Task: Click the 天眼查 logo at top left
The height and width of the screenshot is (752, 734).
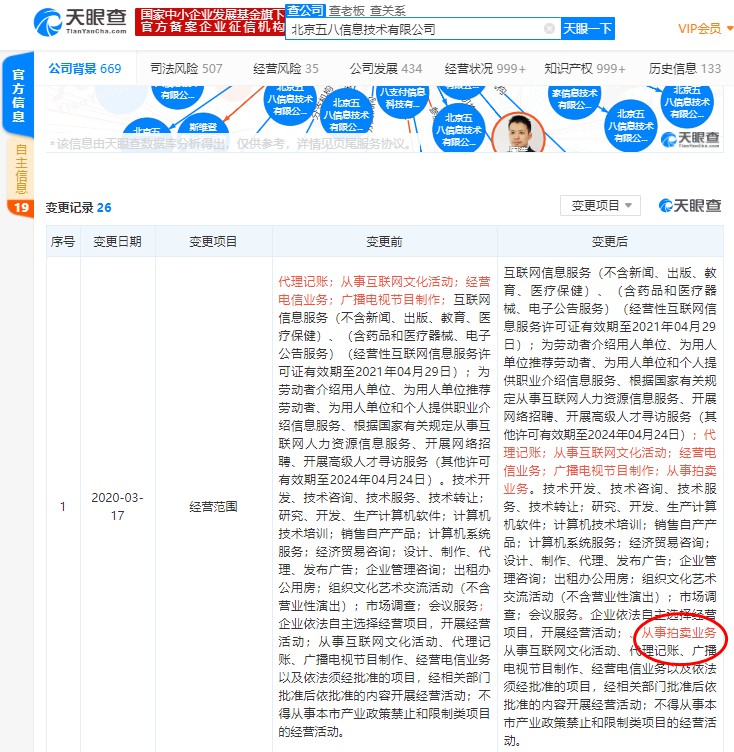Action: 80,21
